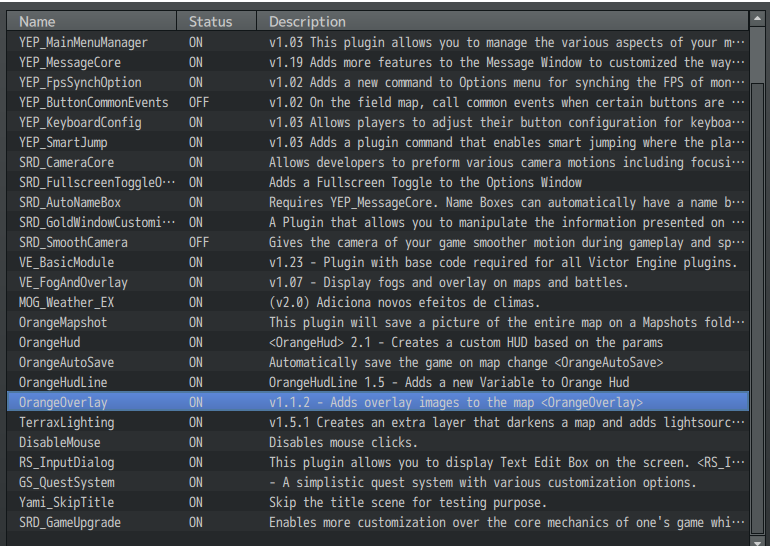Image resolution: width=770 pixels, height=546 pixels.
Task: Choose the RS_InputDialog plugin
Action: pos(378,463)
